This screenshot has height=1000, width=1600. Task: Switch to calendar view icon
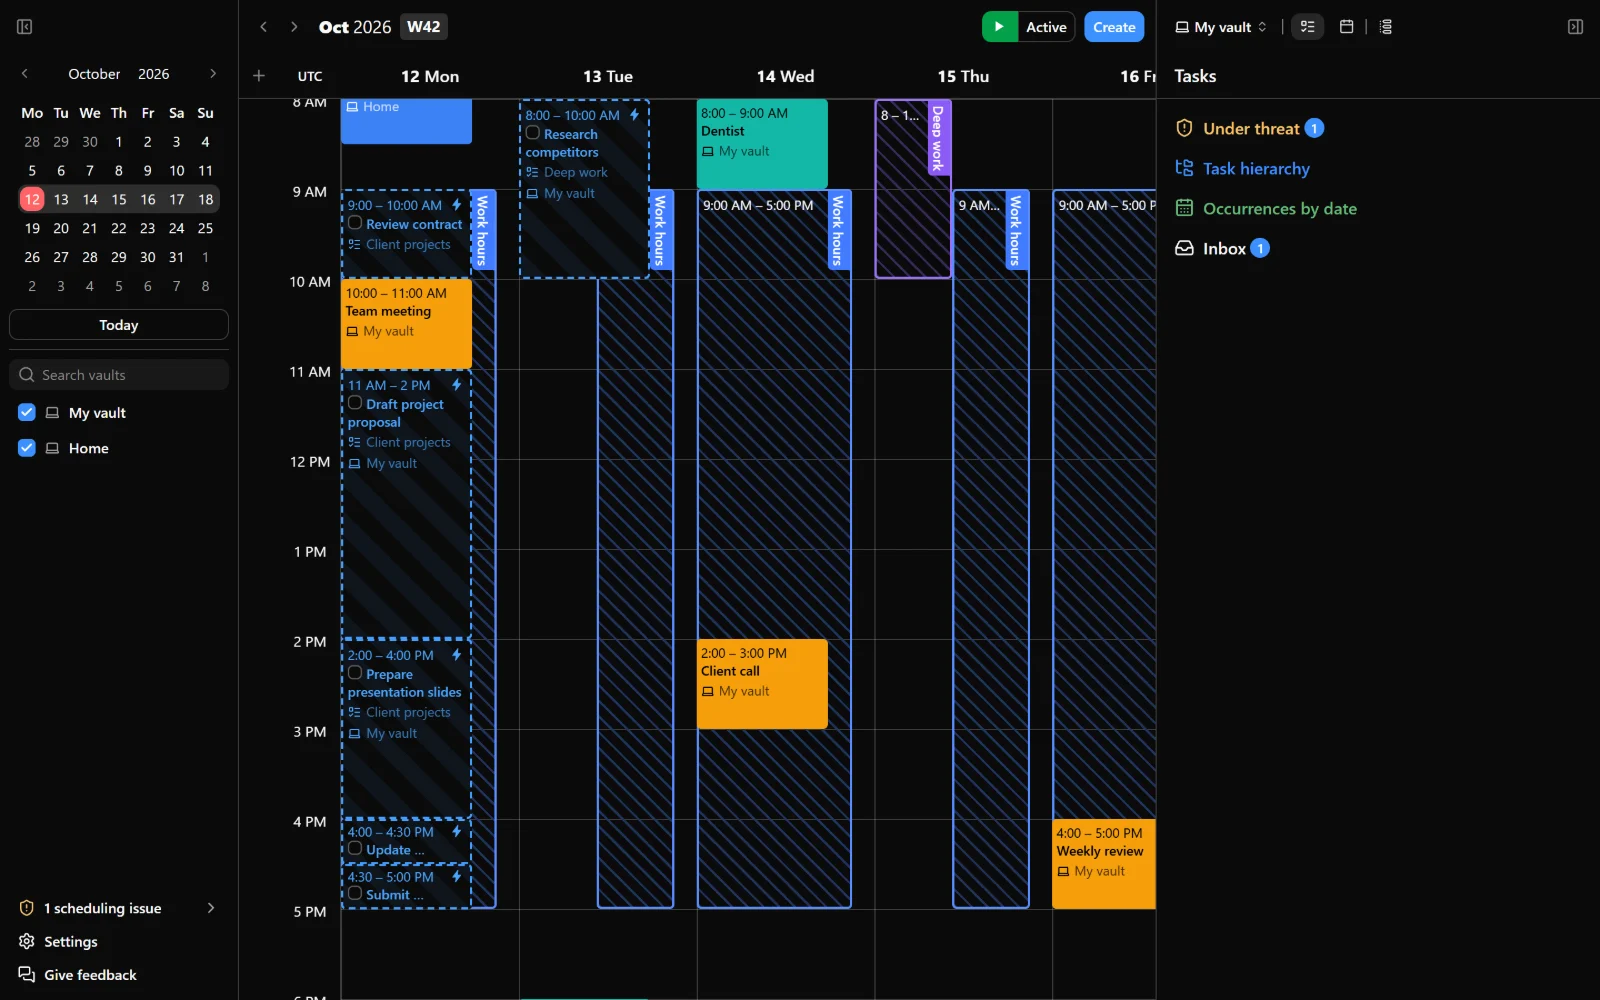1346,27
